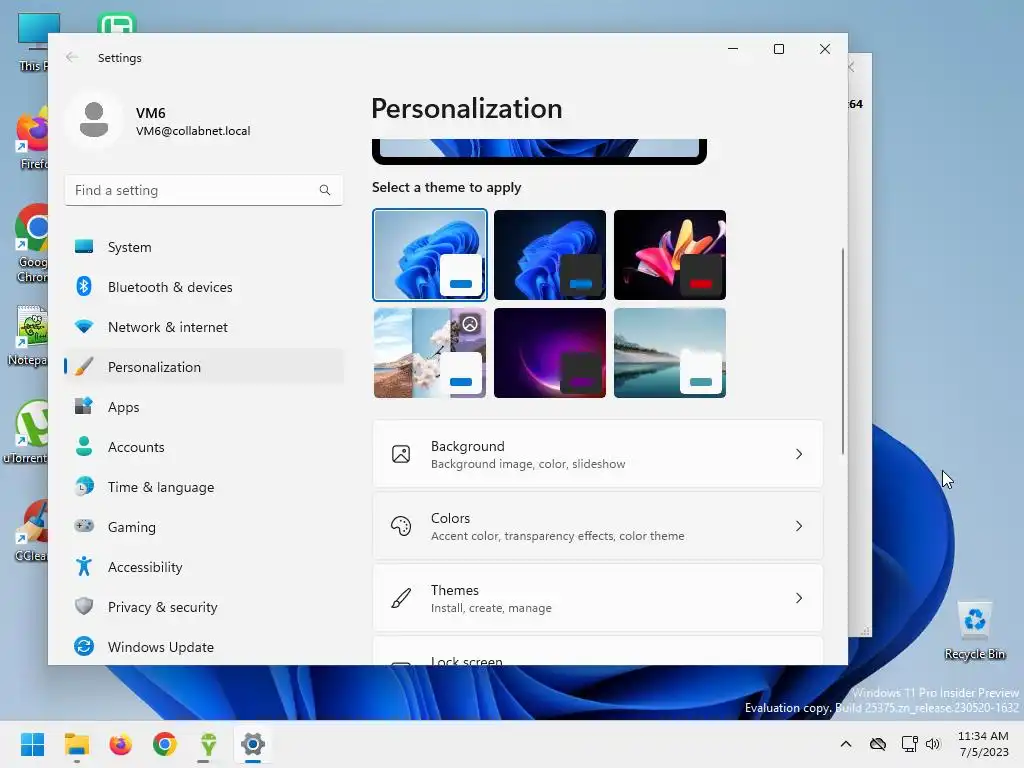Go to Network & internet settings
The height and width of the screenshot is (768, 1024).
(204, 327)
